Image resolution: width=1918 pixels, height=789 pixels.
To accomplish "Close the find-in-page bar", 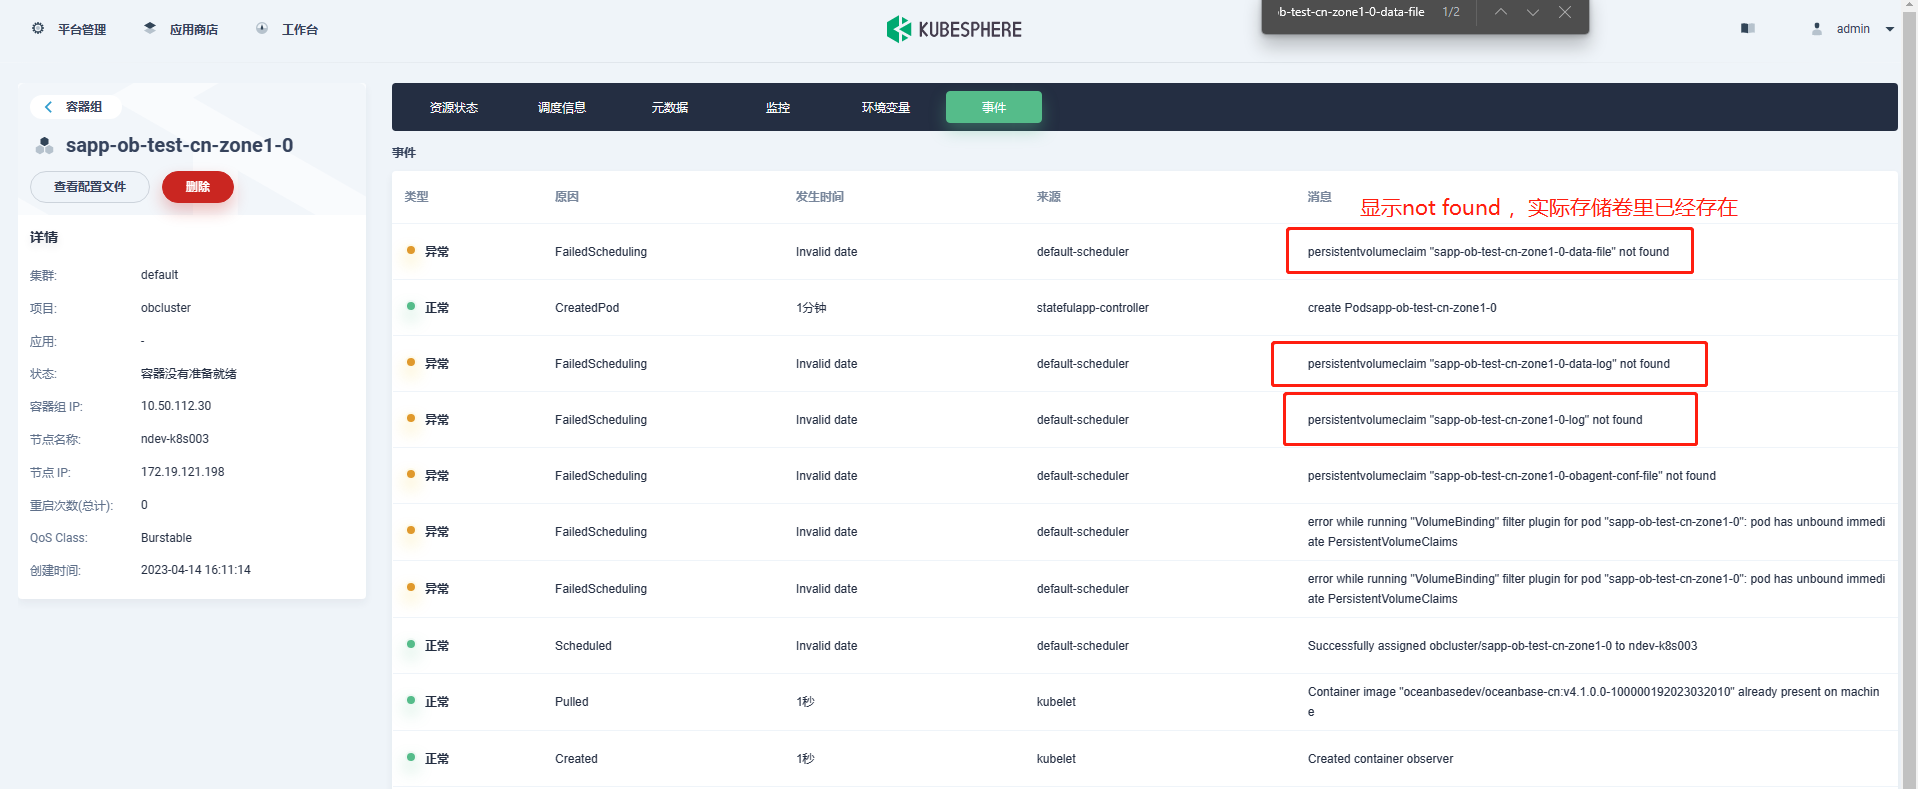I will [1565, 12].
